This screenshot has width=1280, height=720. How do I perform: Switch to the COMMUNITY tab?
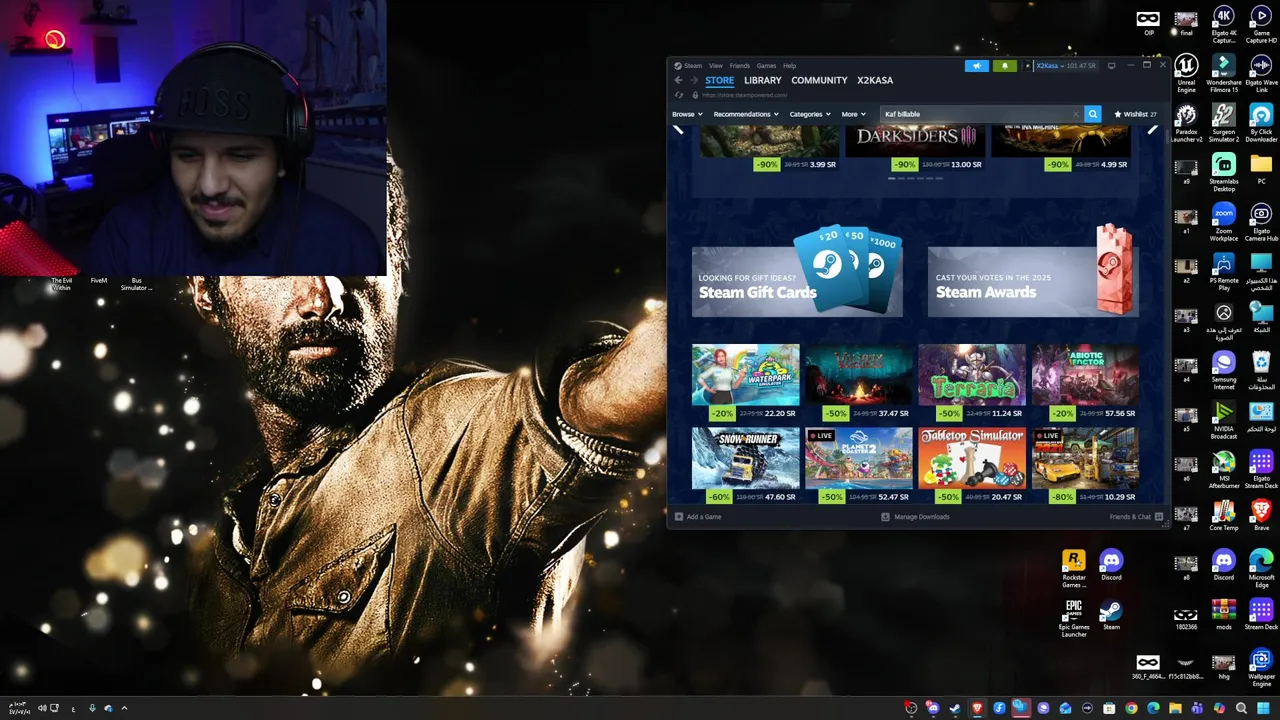coord(819,80)
